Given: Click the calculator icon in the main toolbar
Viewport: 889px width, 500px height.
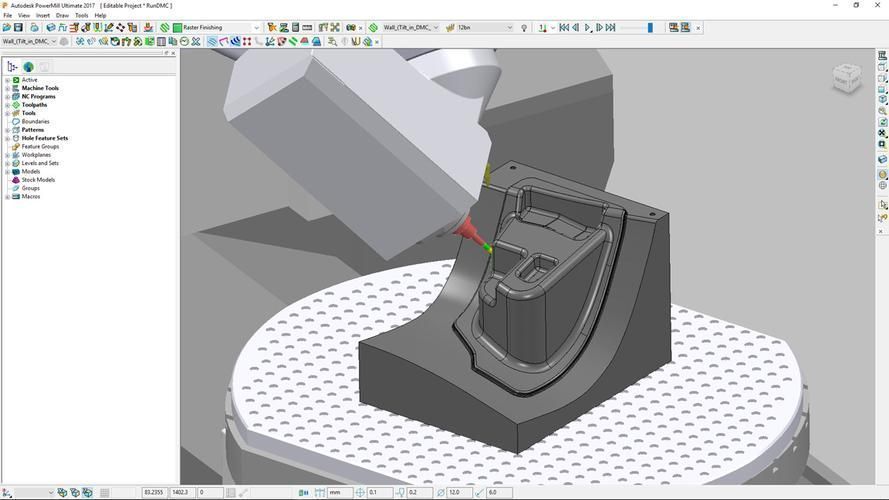Looking at the screenshot, I should click(x=295, y=27).
